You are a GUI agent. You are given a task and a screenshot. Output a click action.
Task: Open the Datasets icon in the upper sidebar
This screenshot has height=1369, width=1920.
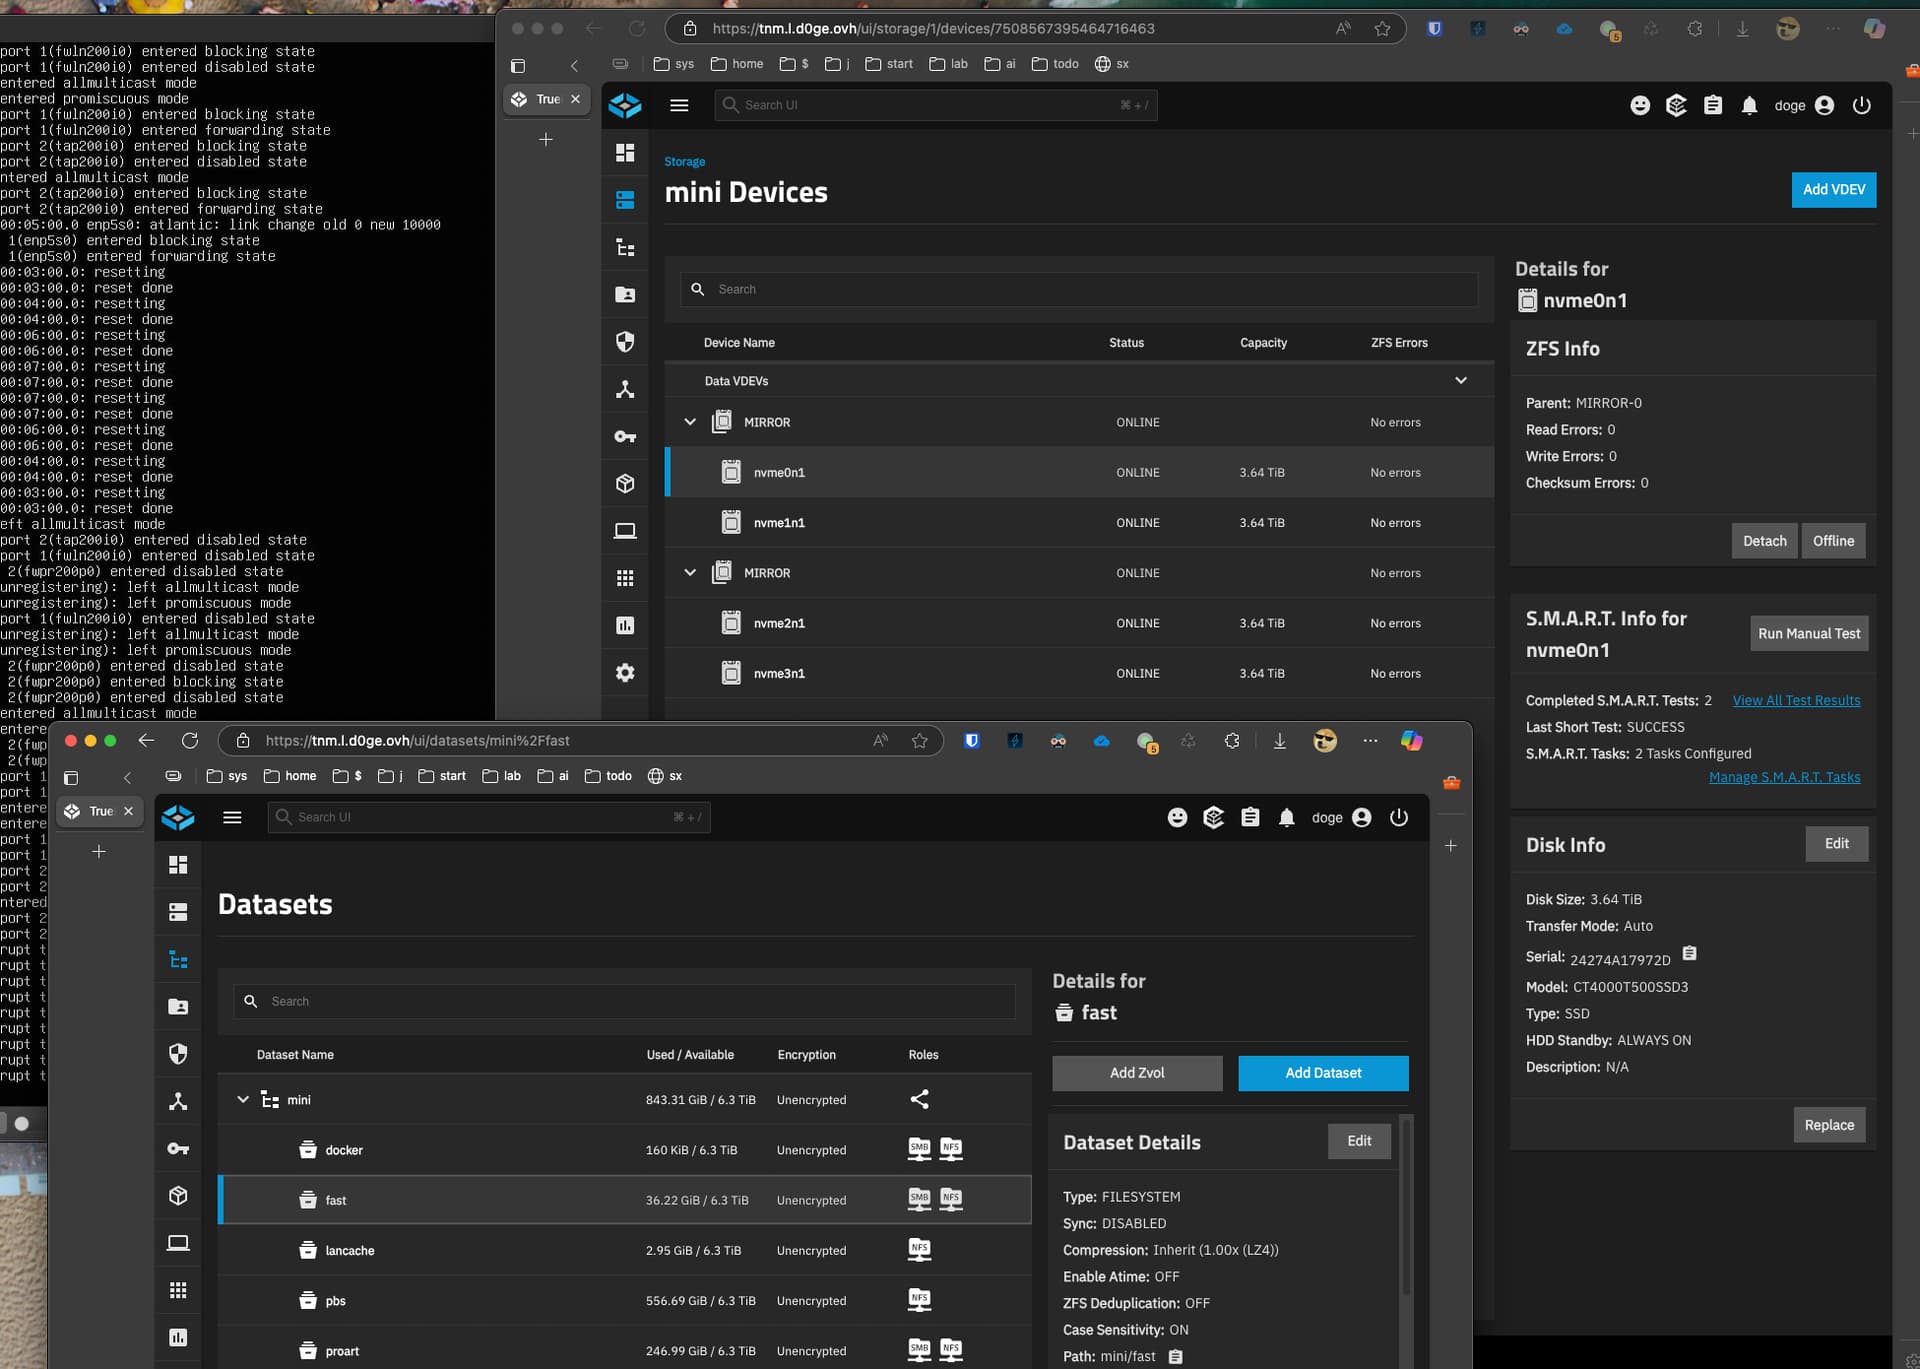click(625, 247)
